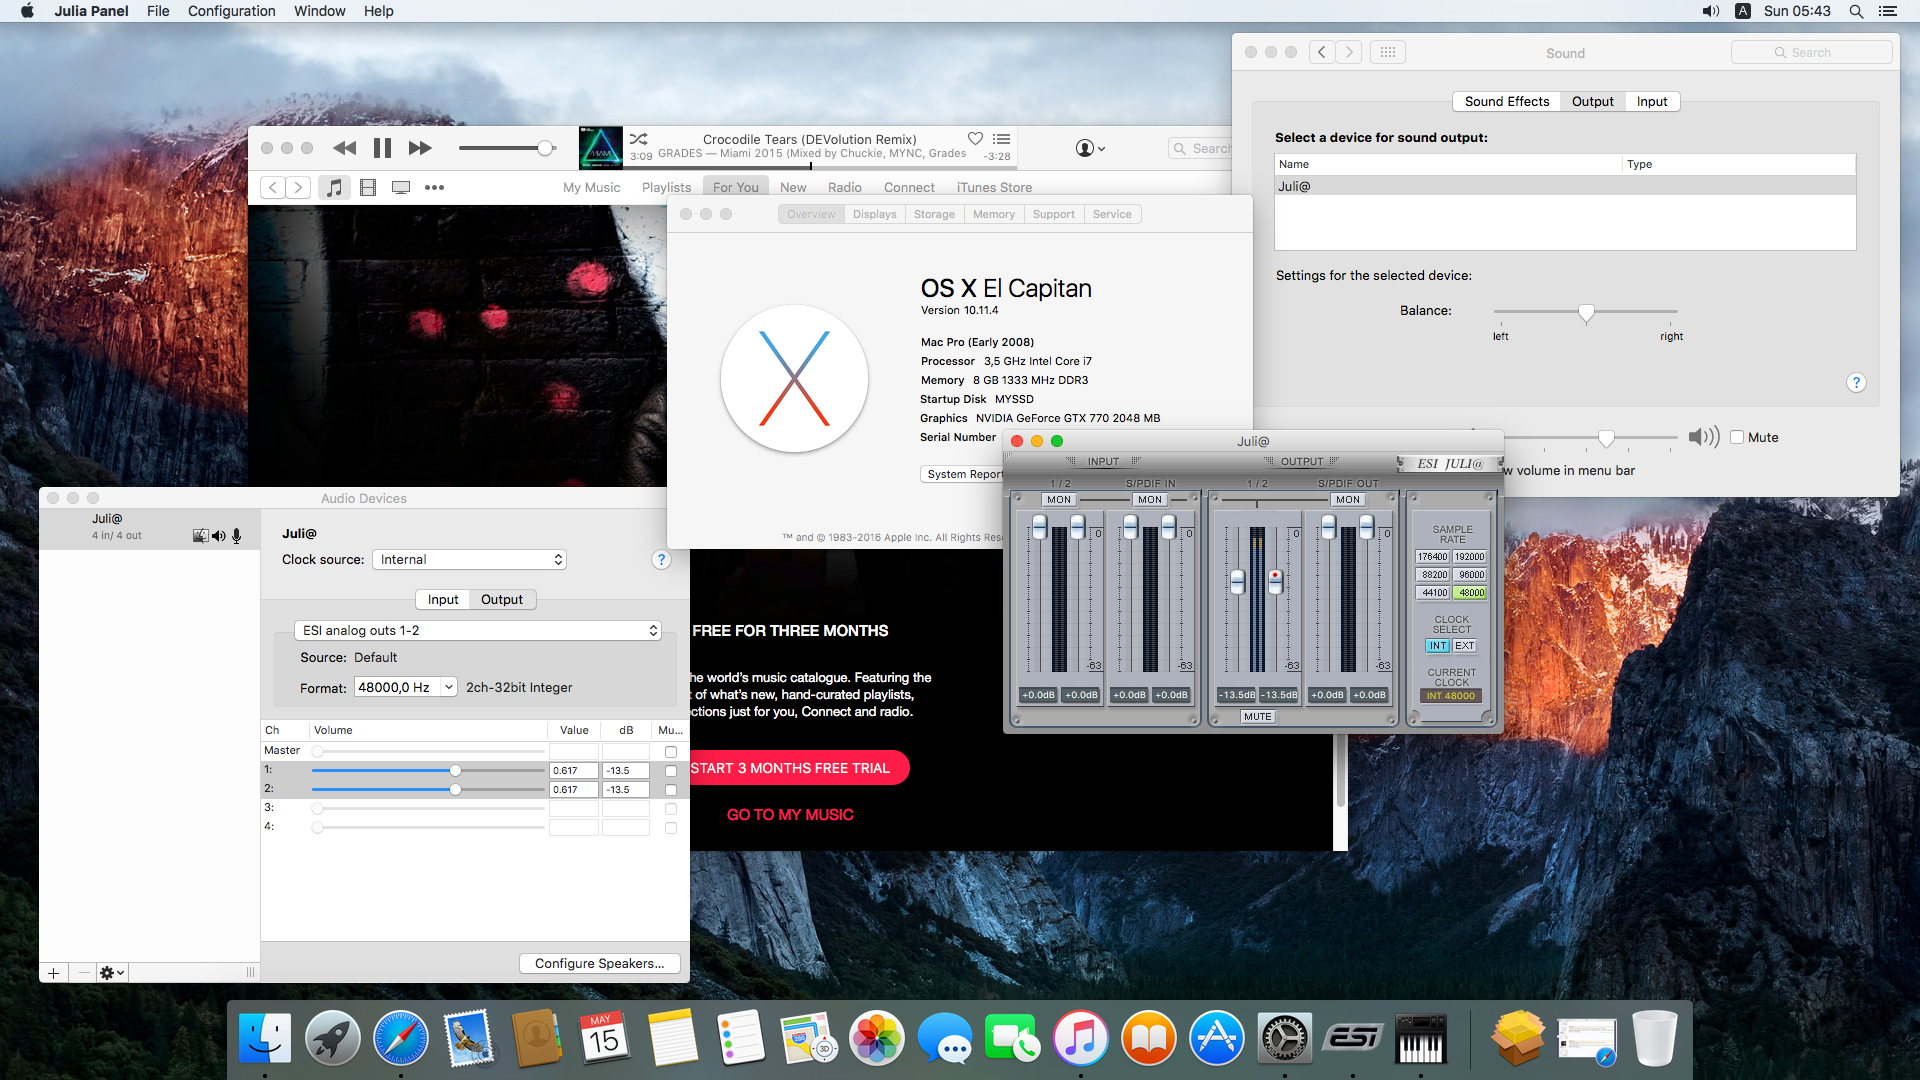Open Spotlight search in the menu bar
1920x1080 pixels.
pyautogui.click(x=1856, y=11)
